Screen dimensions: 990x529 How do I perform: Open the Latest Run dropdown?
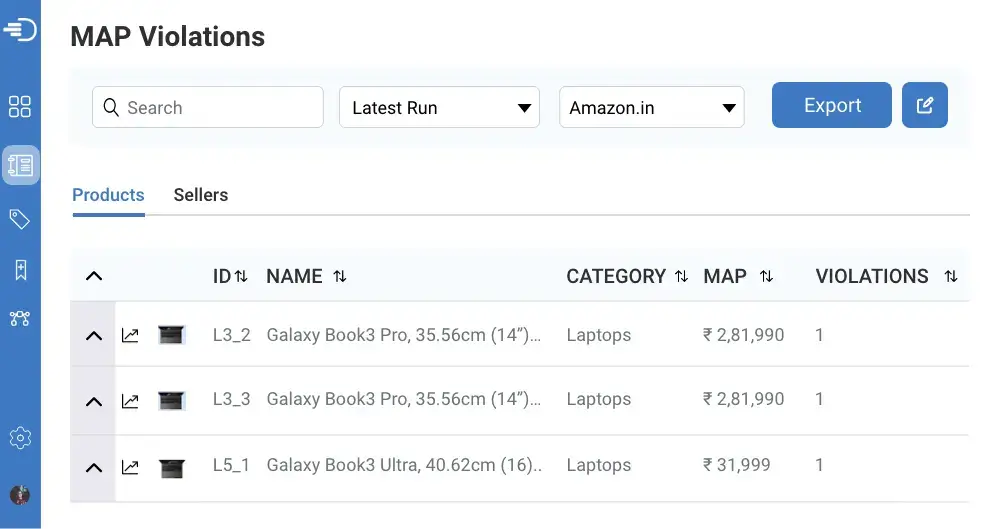pyautogui.click(x=440, y=108)
